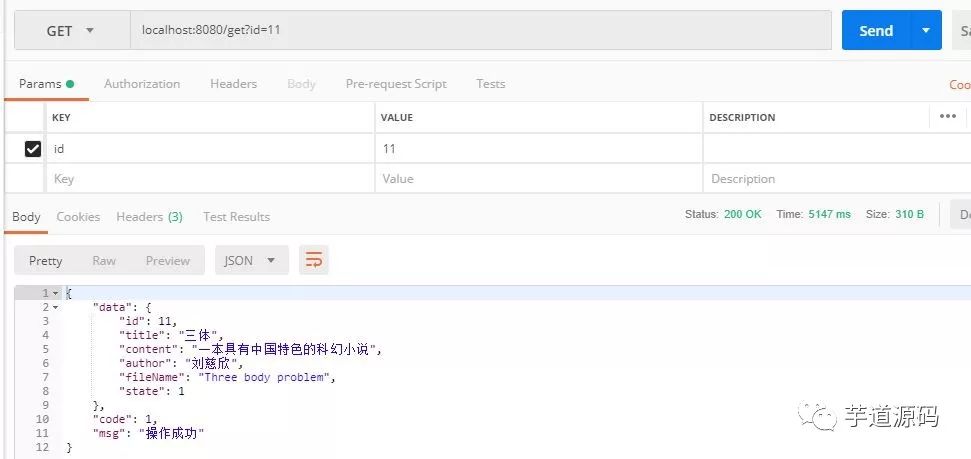
Task: Click the "title": "三体" line
Action: (x=171, y=335)
